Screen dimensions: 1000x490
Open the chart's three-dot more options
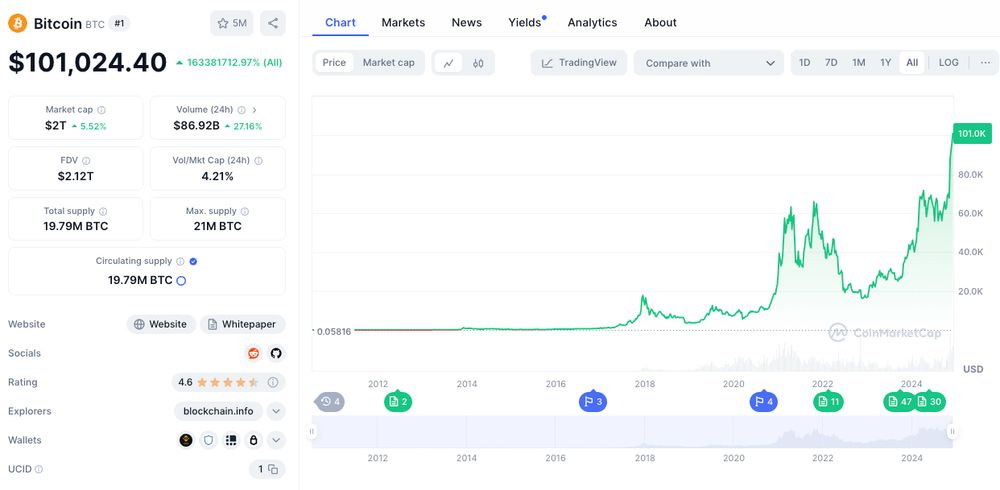coord(985,63)
